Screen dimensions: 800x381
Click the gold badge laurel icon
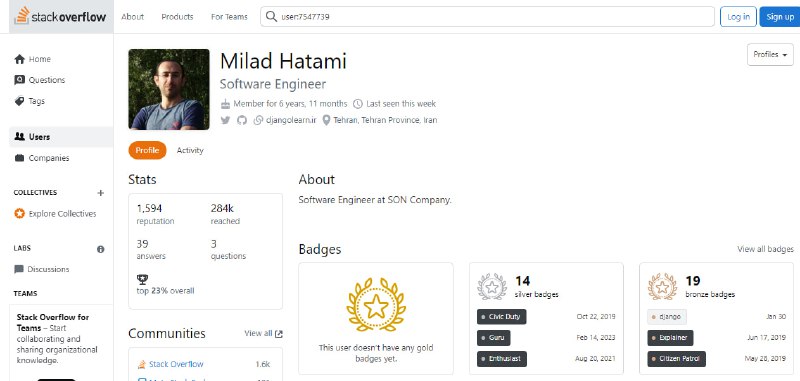click(376, 305)
